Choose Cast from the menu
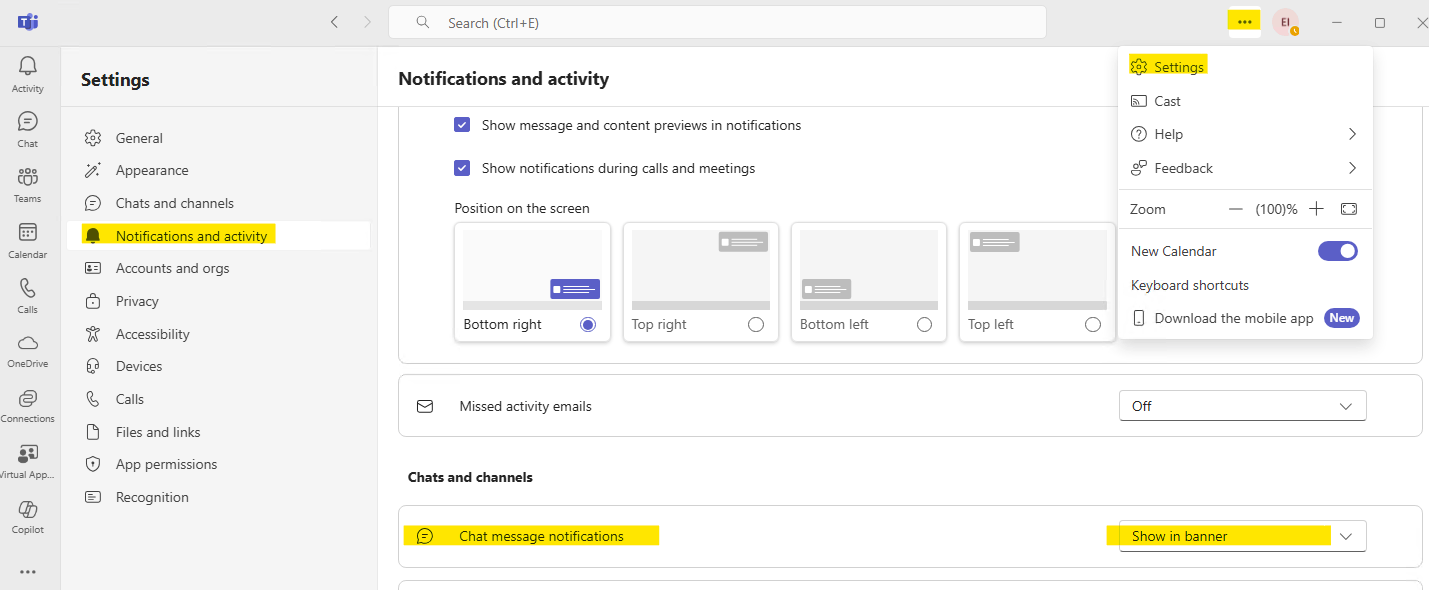The image size is (1429, 590). click(x=1167, y=101)
